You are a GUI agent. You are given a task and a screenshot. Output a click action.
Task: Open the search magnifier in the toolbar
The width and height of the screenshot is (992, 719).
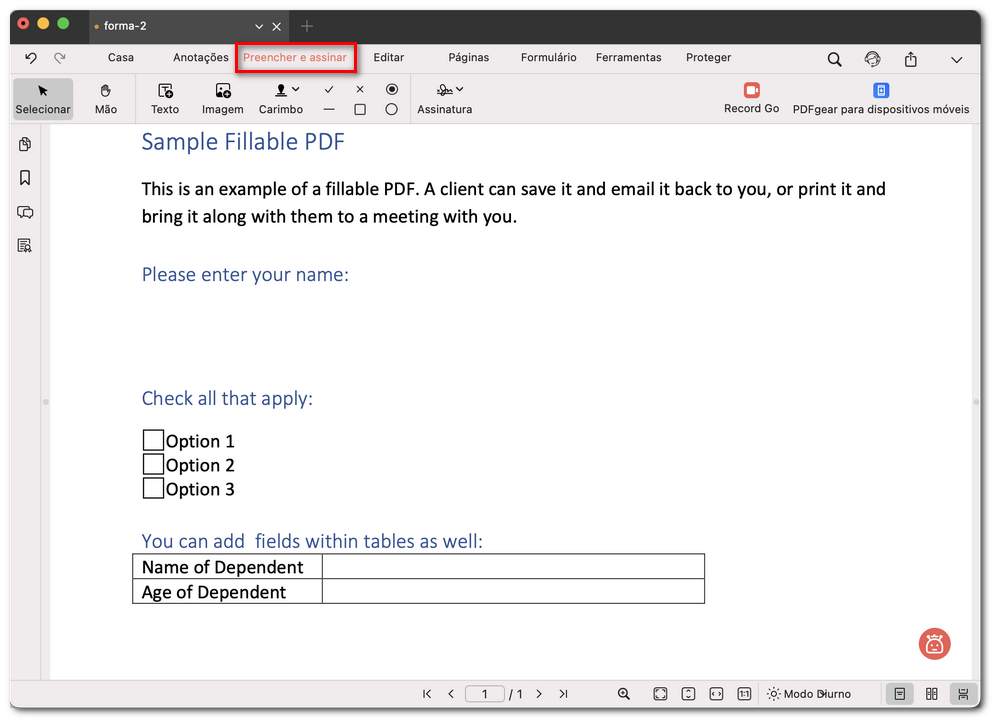coord(834,59)
